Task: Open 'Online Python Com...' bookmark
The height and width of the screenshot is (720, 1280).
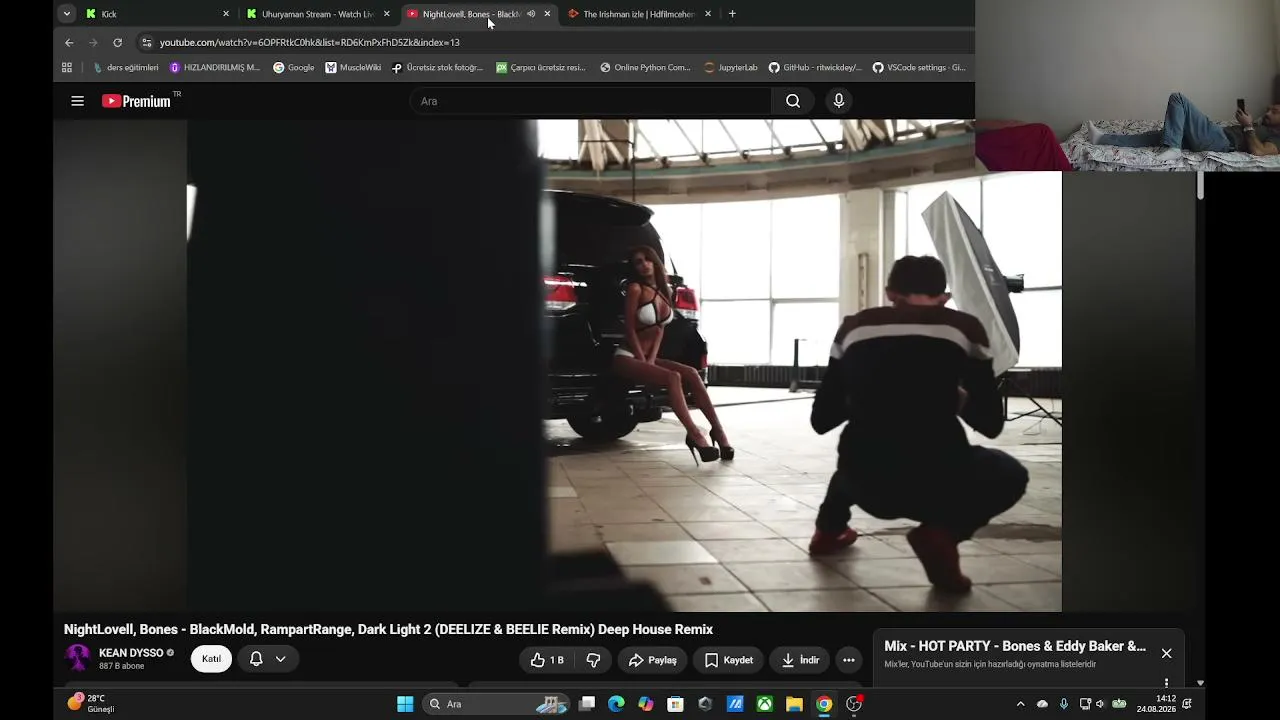Action: 645,68
